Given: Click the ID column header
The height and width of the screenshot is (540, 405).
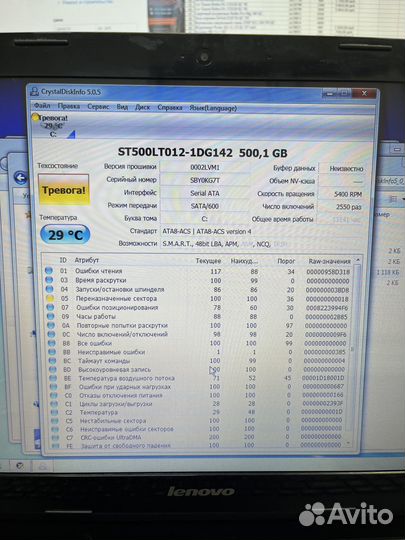Looking at the screenshot, I should coord(63,260).
